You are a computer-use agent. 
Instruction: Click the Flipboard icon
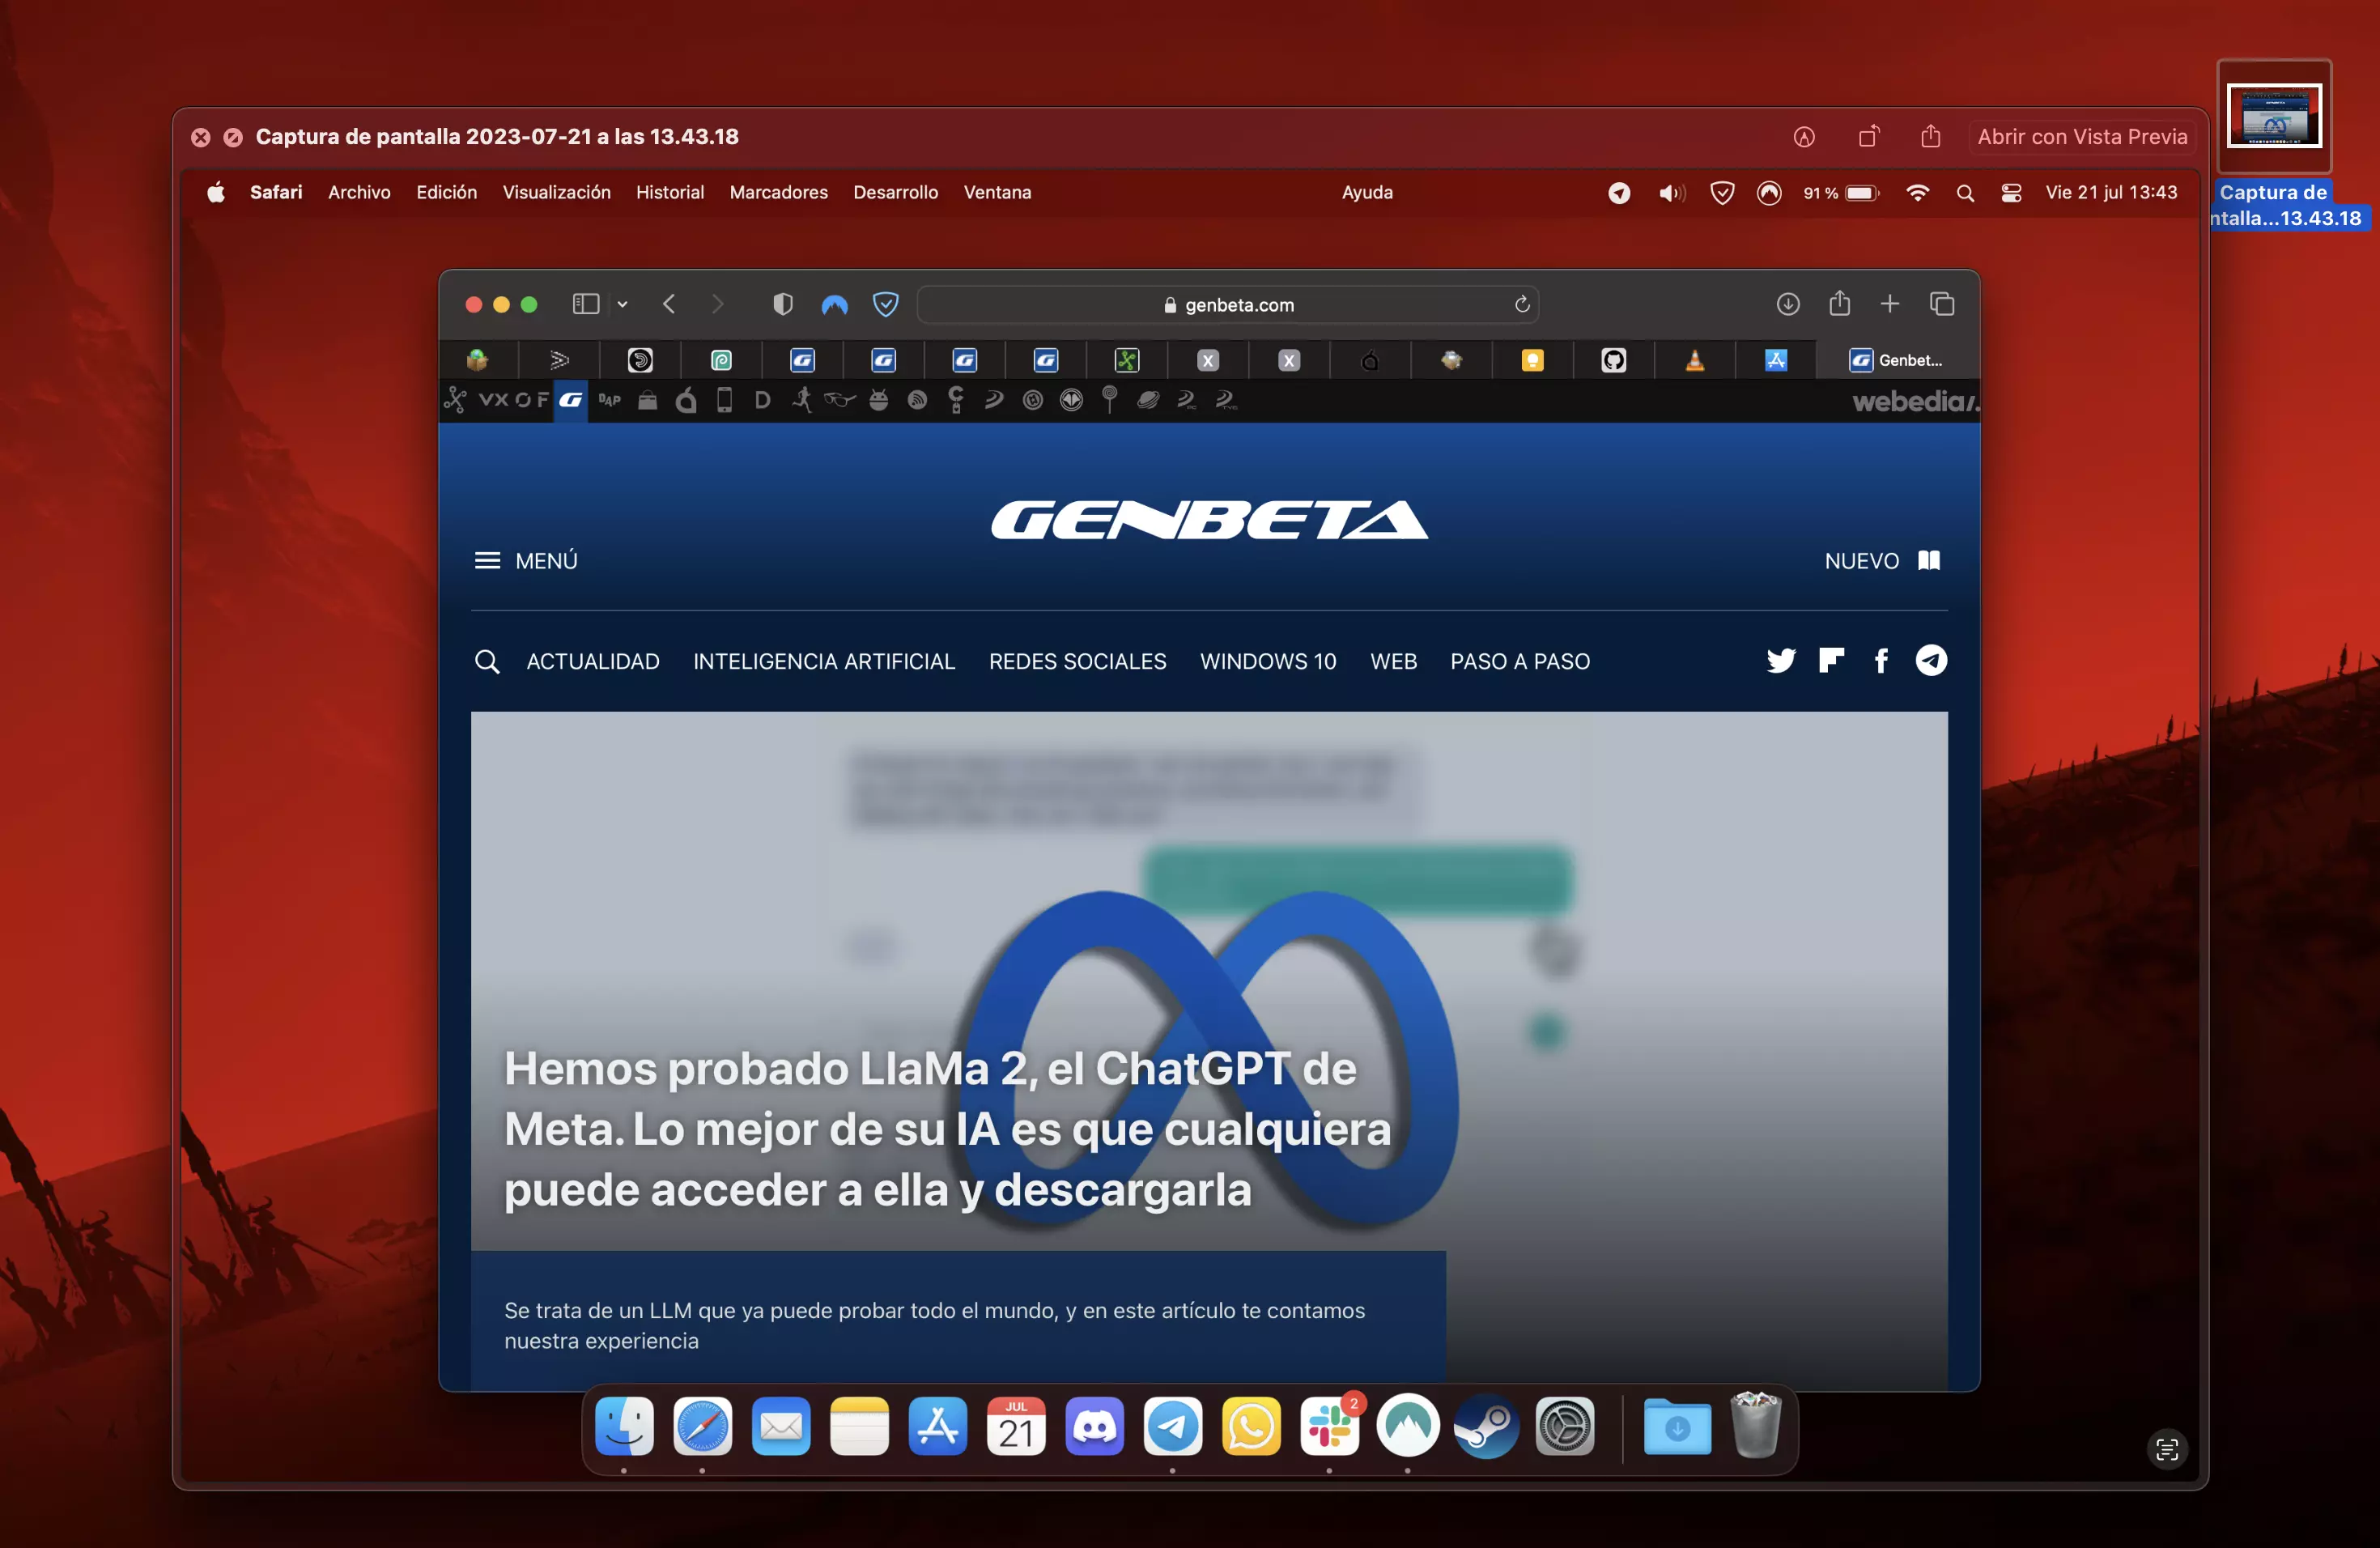click(x=1831, y=660)
